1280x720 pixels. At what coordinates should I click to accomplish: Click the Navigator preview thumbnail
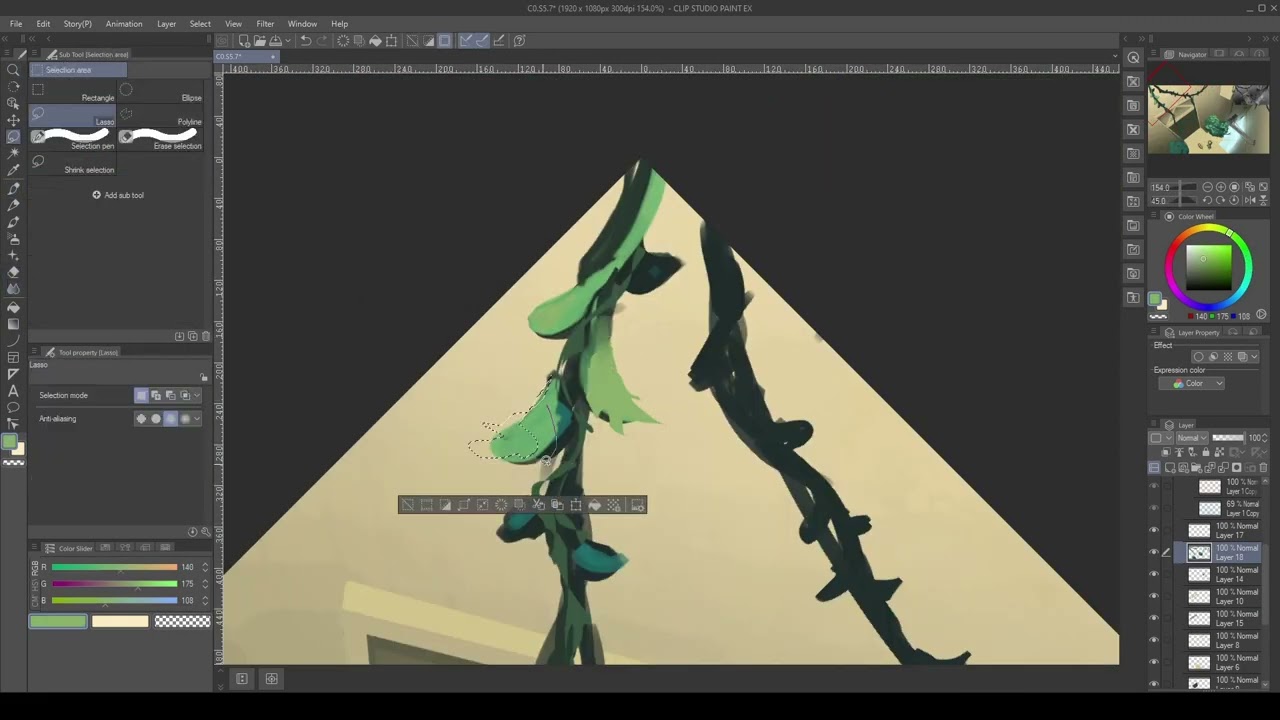point(1208,120)
